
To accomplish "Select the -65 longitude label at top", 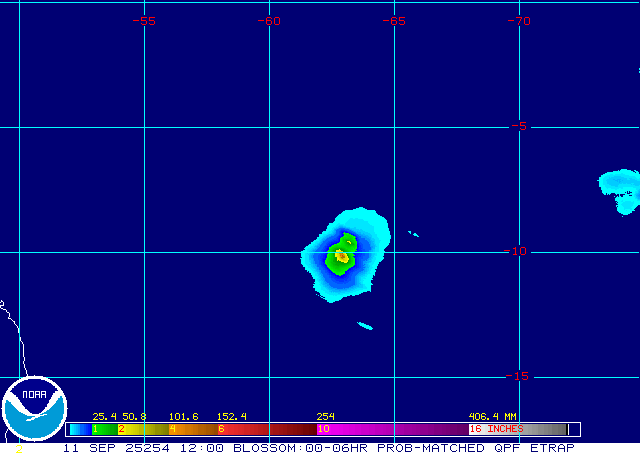I will [394, 21].
